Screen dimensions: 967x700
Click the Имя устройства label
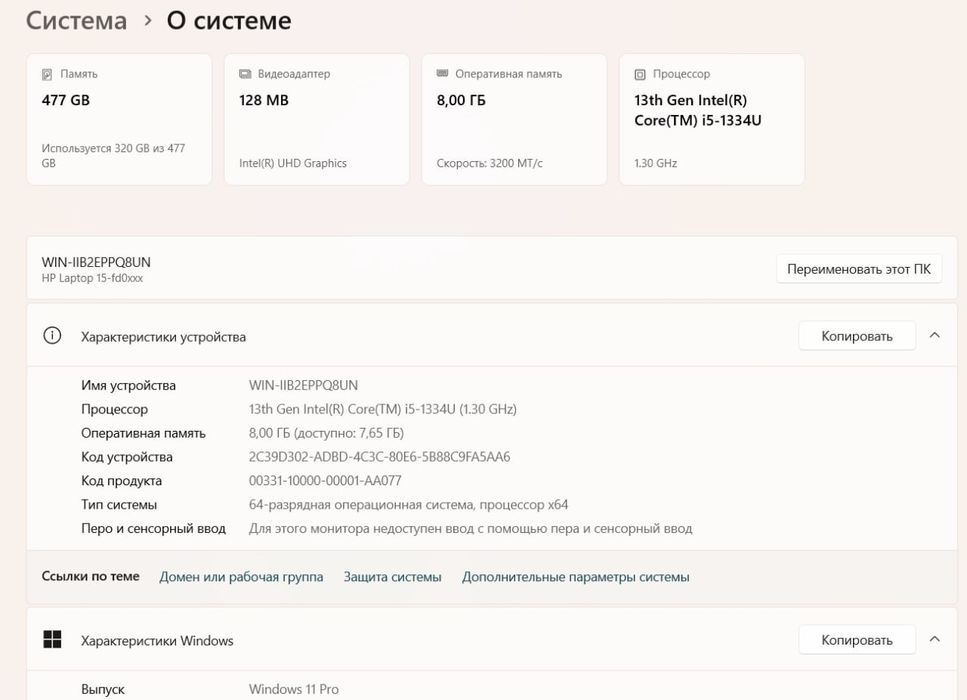[128, 385]
